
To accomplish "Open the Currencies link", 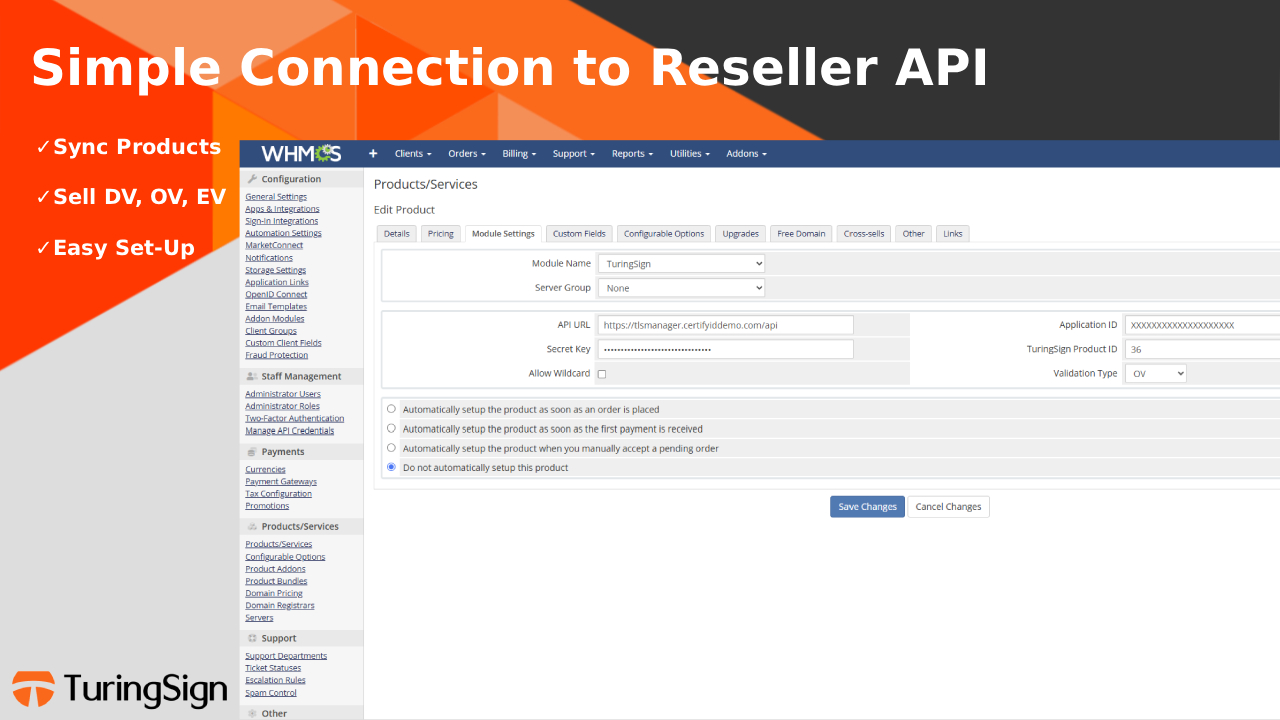I will click(x=265, y=469).
